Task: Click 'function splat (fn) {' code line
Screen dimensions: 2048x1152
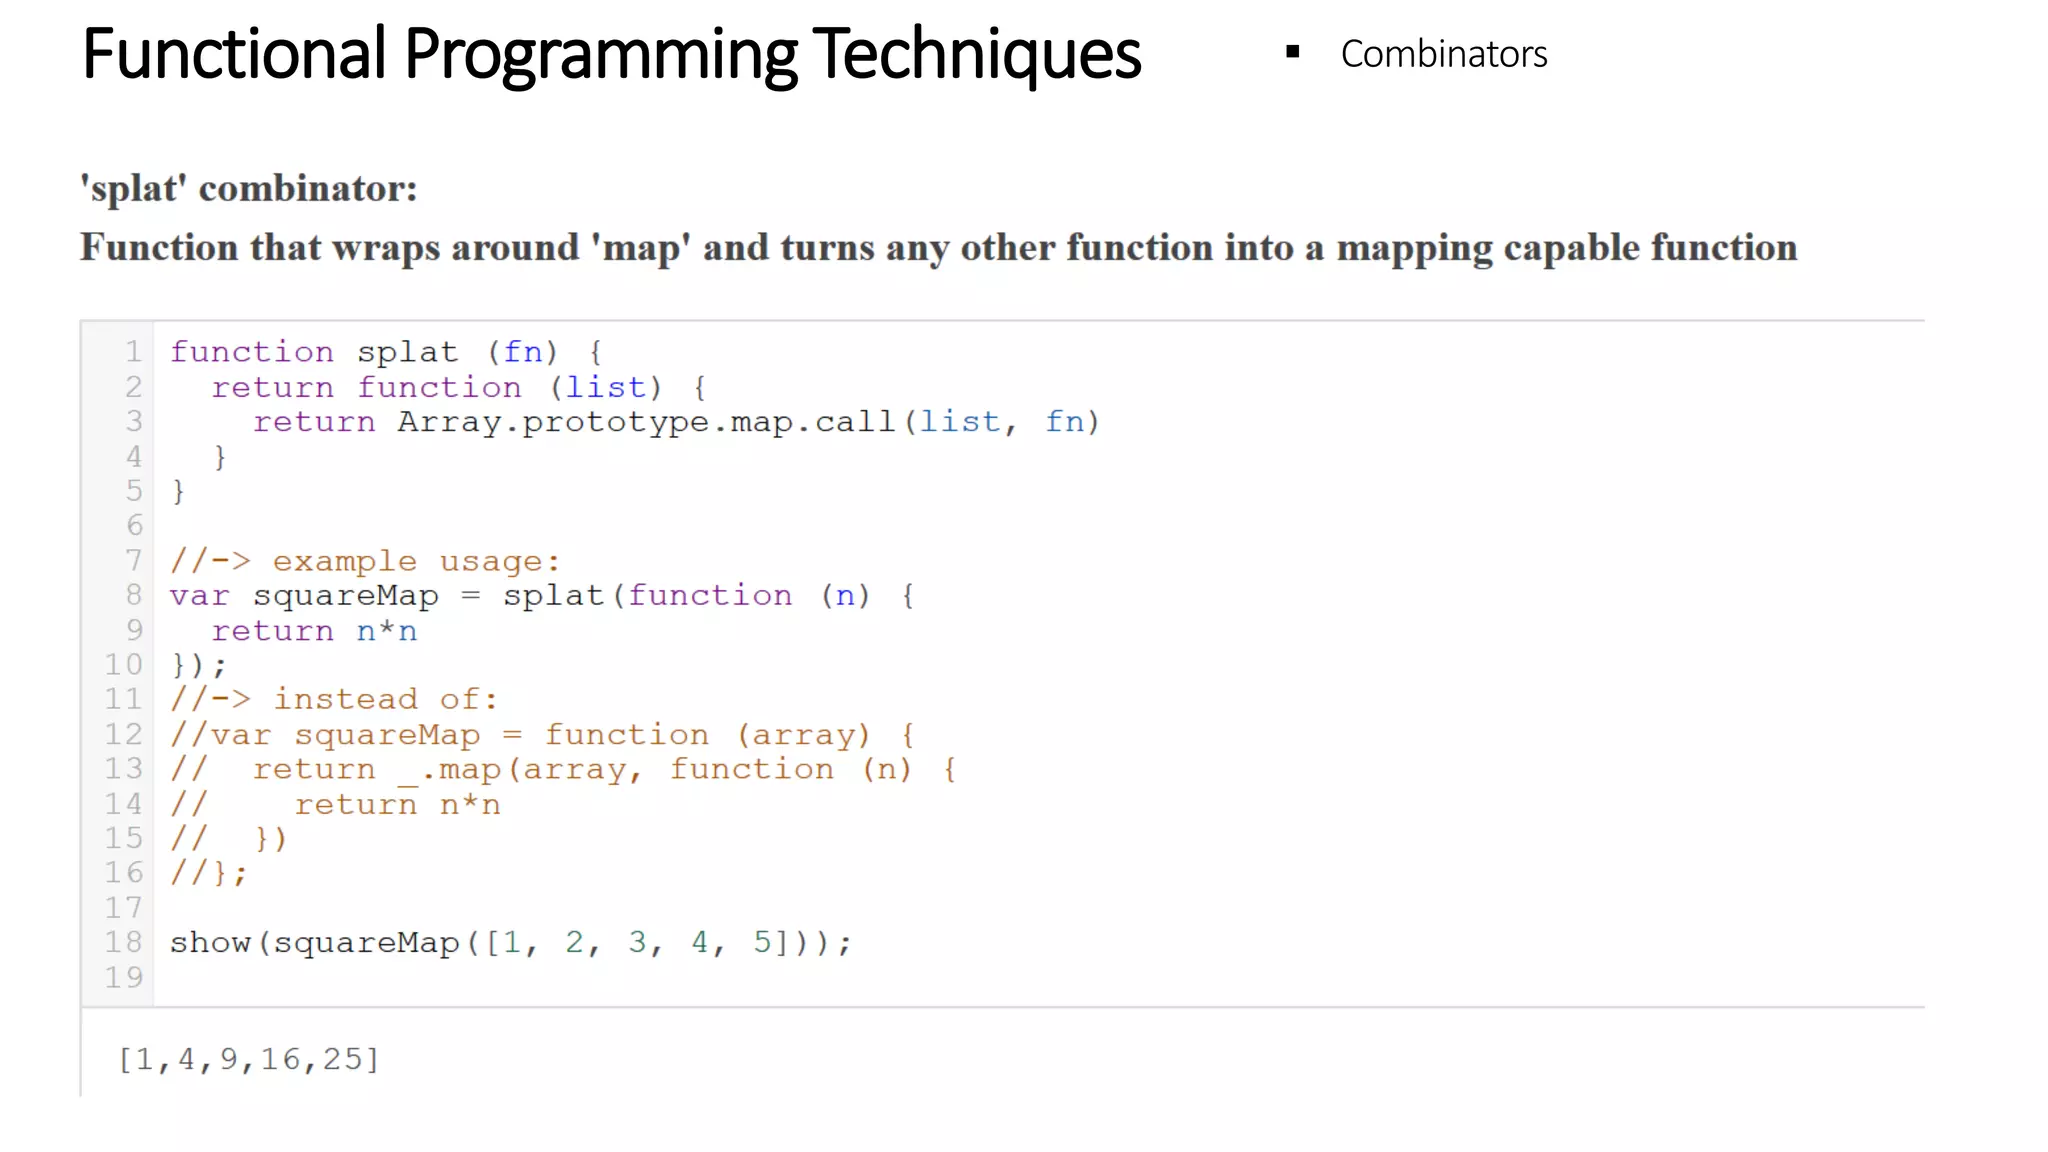Action: tap(385, 352)
